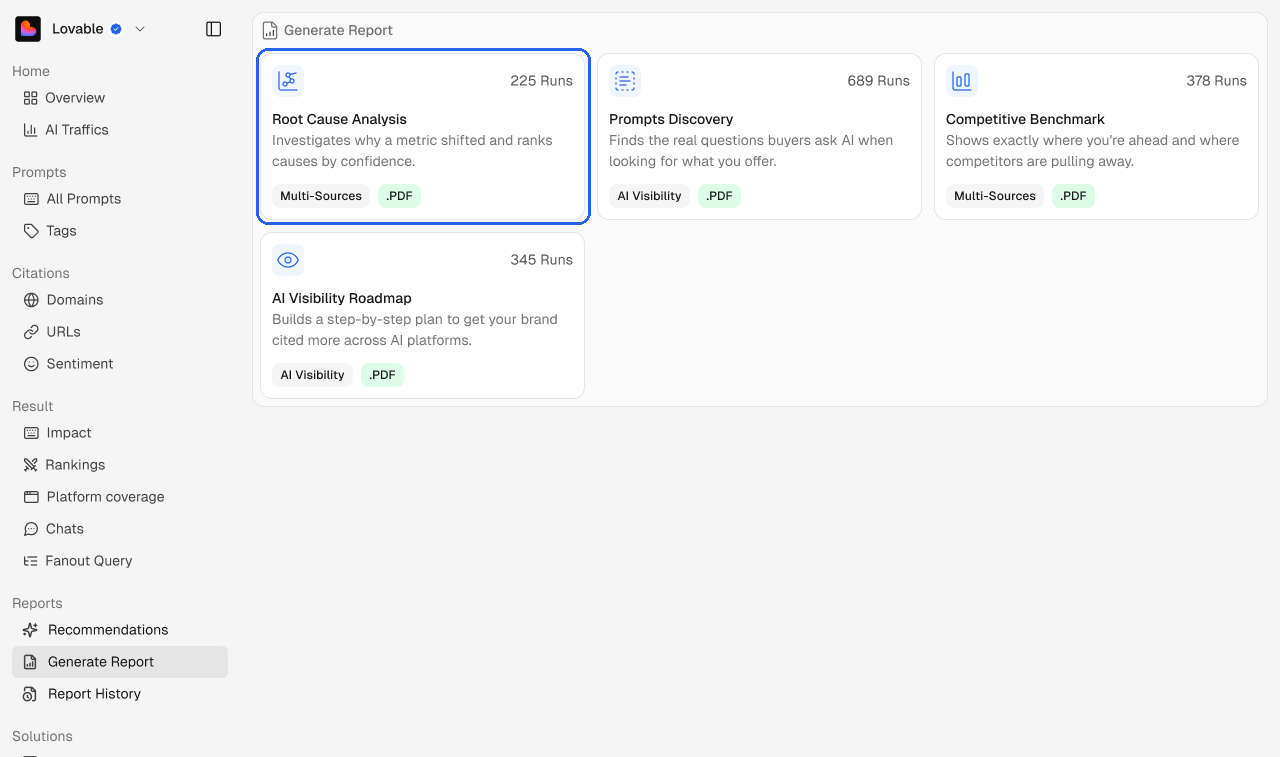Collapse the sidebar with the panel toggle
The height and width of the screenshot is (757, 1280).
coord(213,29)
